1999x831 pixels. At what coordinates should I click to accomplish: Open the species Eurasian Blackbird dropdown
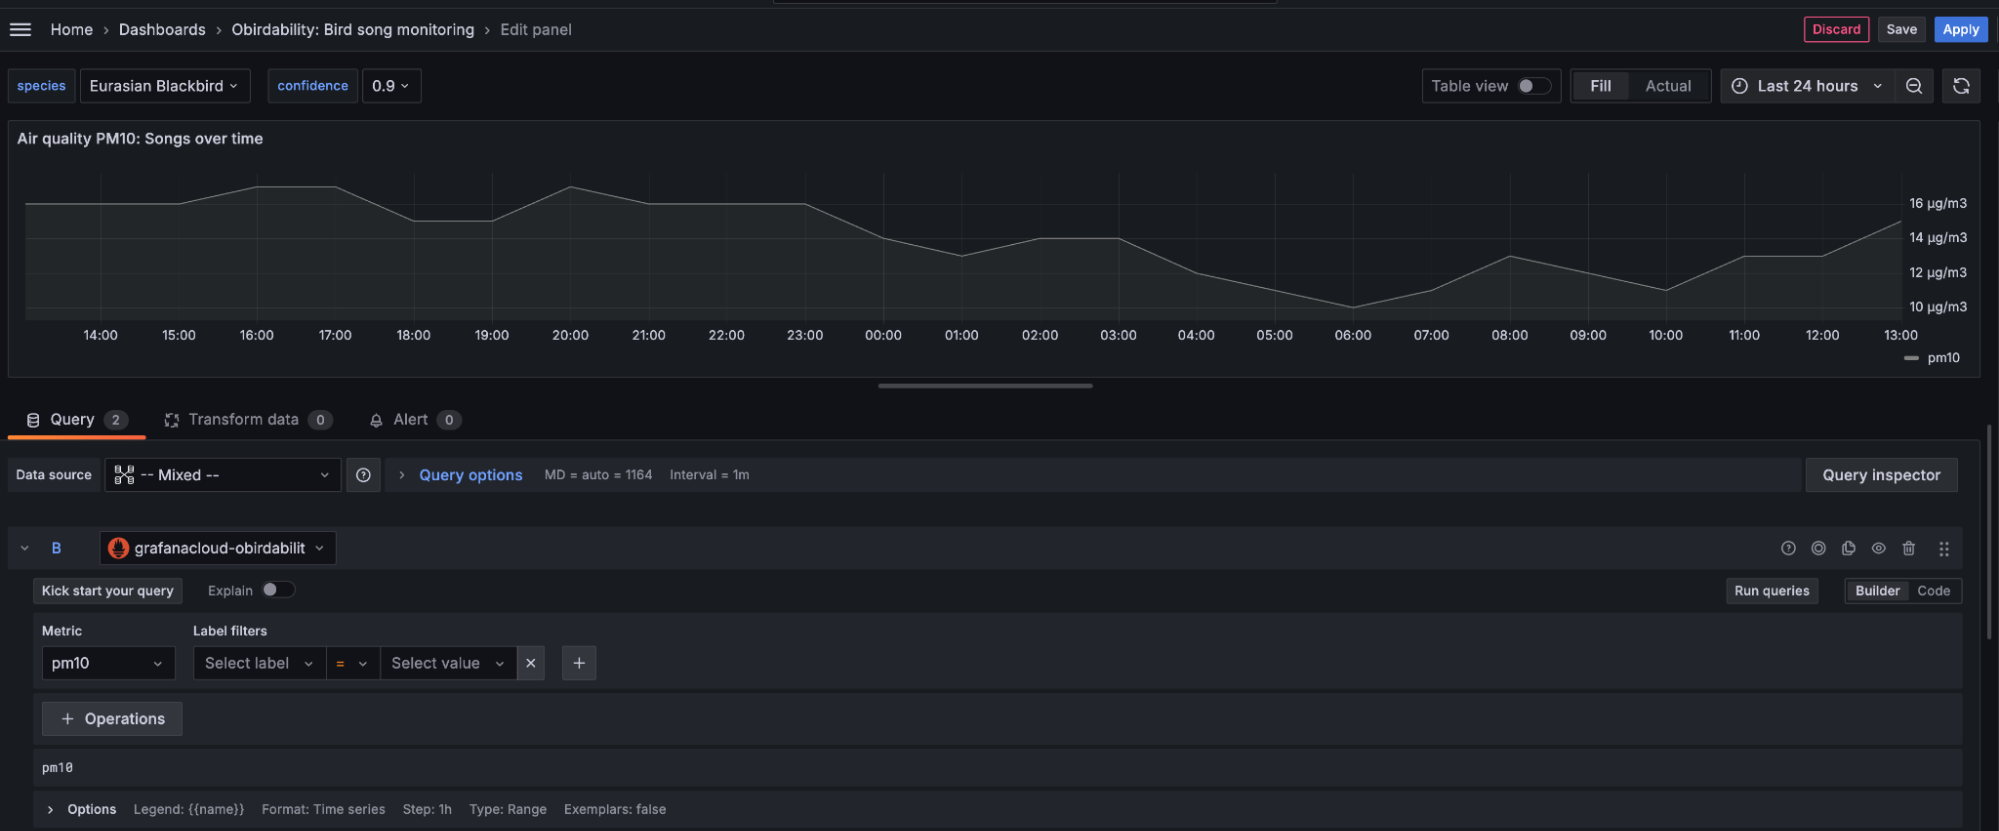tap(165, 86)
